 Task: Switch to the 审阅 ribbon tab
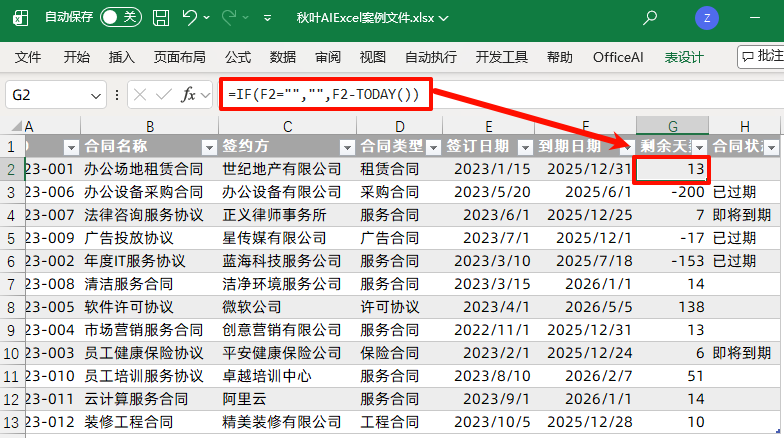(328, 57)
